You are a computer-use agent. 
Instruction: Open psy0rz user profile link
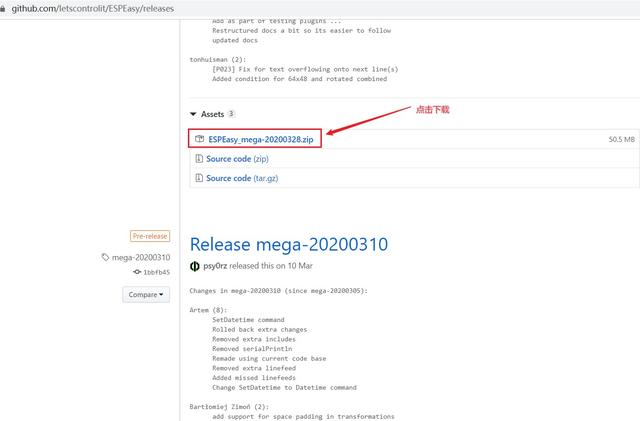click(x=215, y=266)
